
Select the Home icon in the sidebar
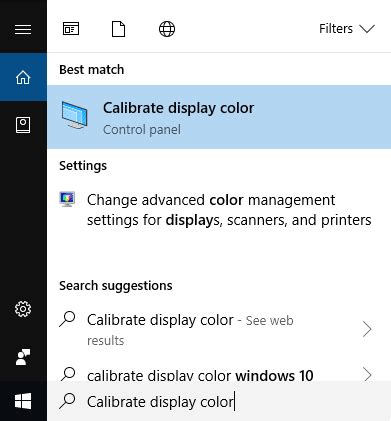(x=23, y=77)
